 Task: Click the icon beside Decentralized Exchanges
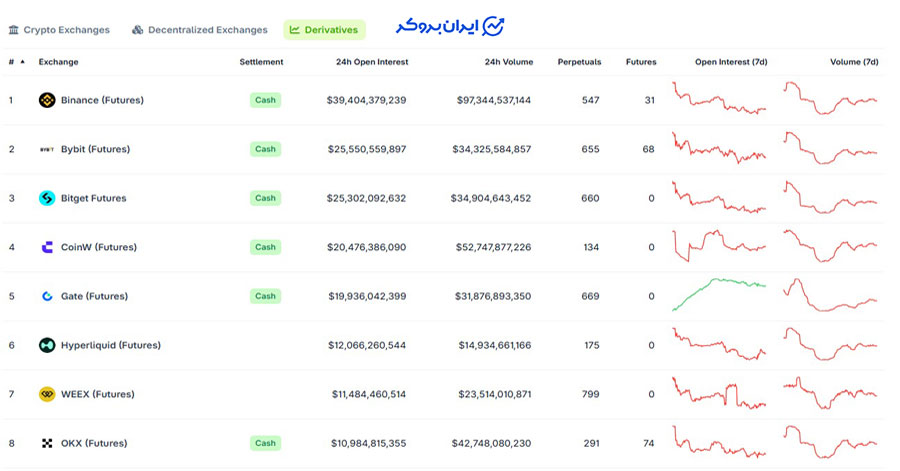click(x=137, y=30)
